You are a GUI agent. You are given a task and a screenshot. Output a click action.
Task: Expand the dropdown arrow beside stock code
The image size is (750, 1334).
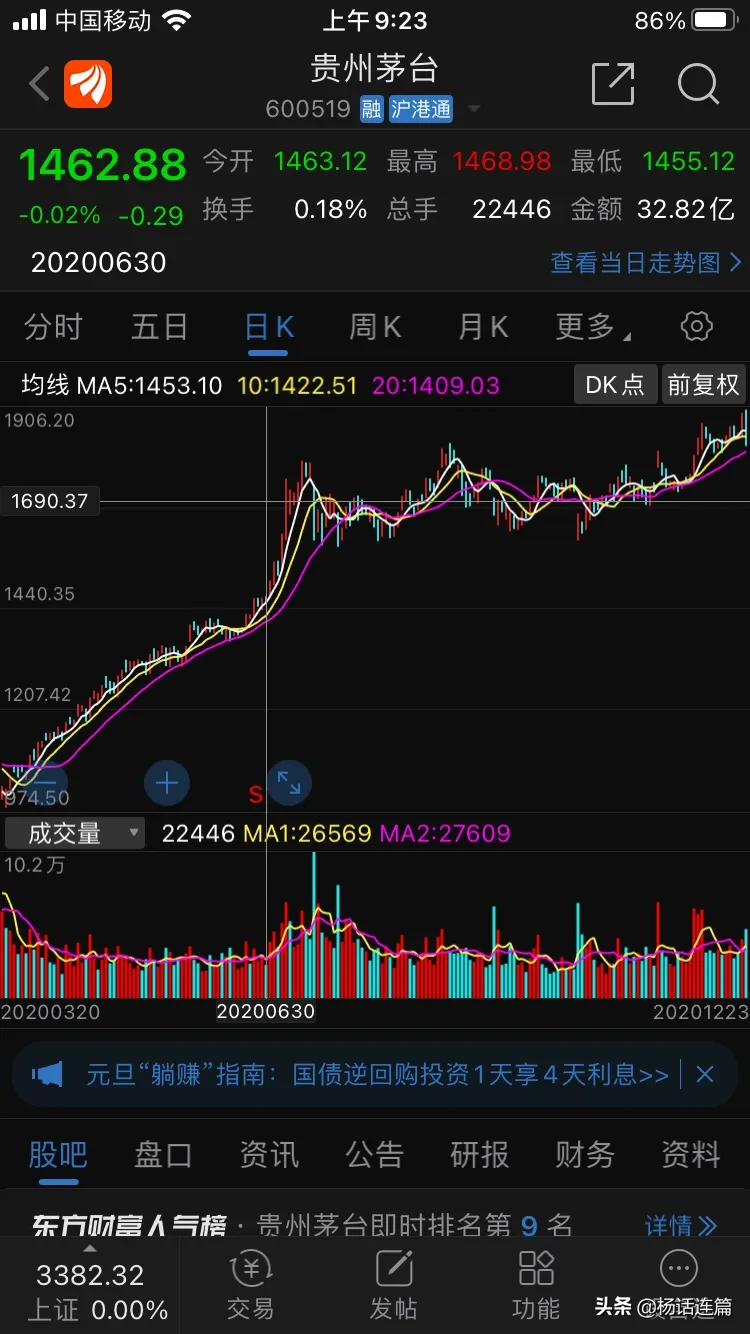pos(474,109)
